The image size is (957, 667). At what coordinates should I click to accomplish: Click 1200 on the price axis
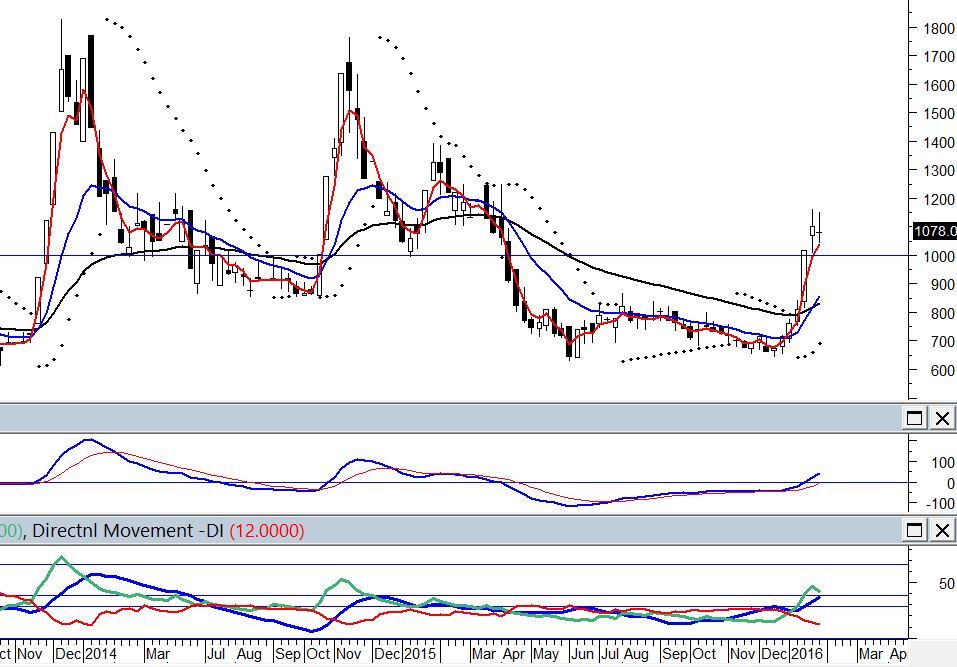[939, 200]
